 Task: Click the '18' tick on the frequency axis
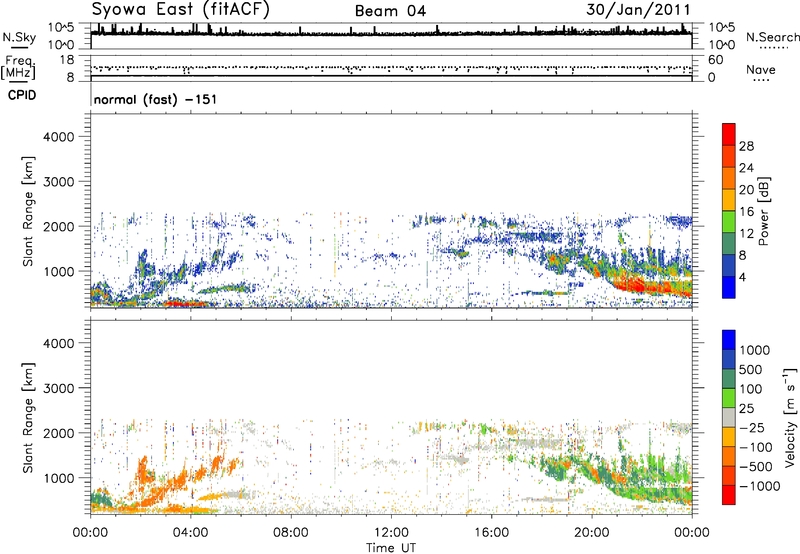pos(67,60)
